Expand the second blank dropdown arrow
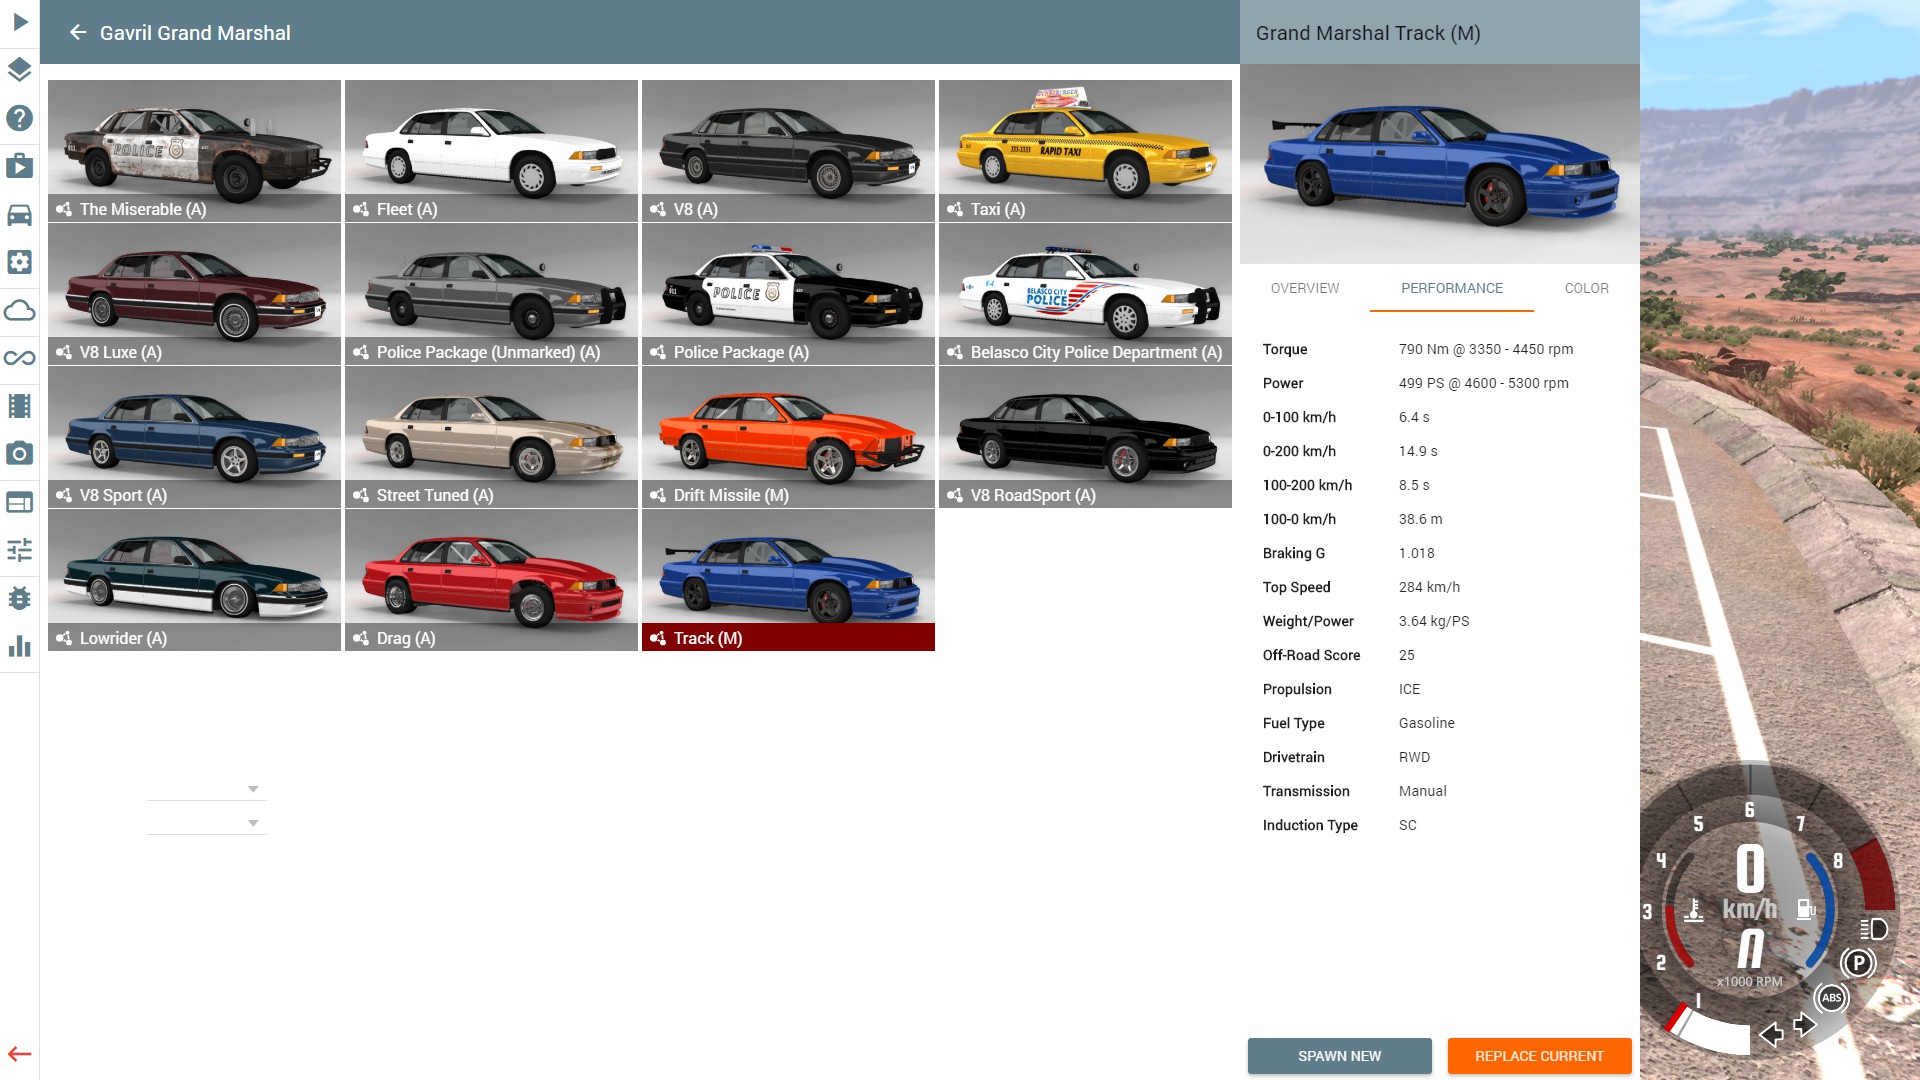Image resolution: width=1920 pixels, height=1080 pixels. coord(253,824)
